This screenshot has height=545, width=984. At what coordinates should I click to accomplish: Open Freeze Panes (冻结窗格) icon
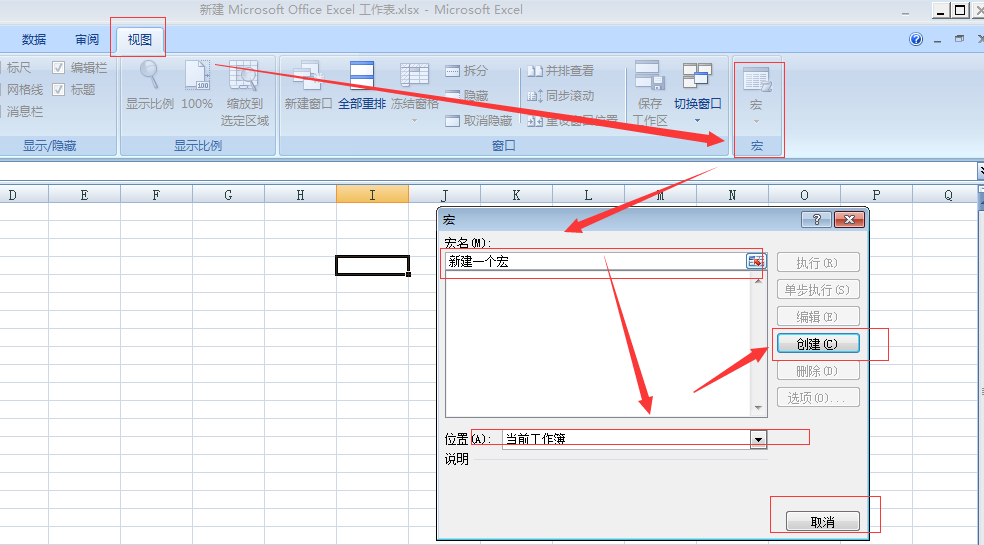pyautogui.click(x=414, y=75)
